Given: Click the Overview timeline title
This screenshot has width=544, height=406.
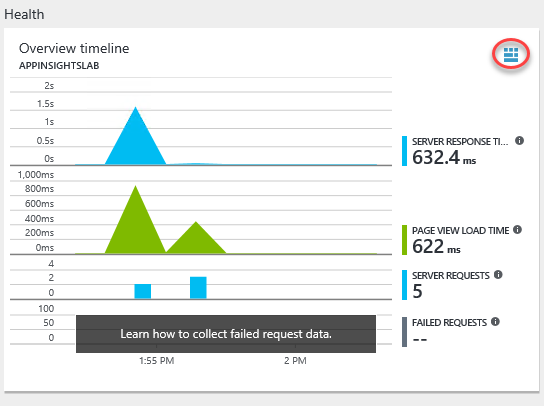Looking at the screenshot, I should click(74, 48).
